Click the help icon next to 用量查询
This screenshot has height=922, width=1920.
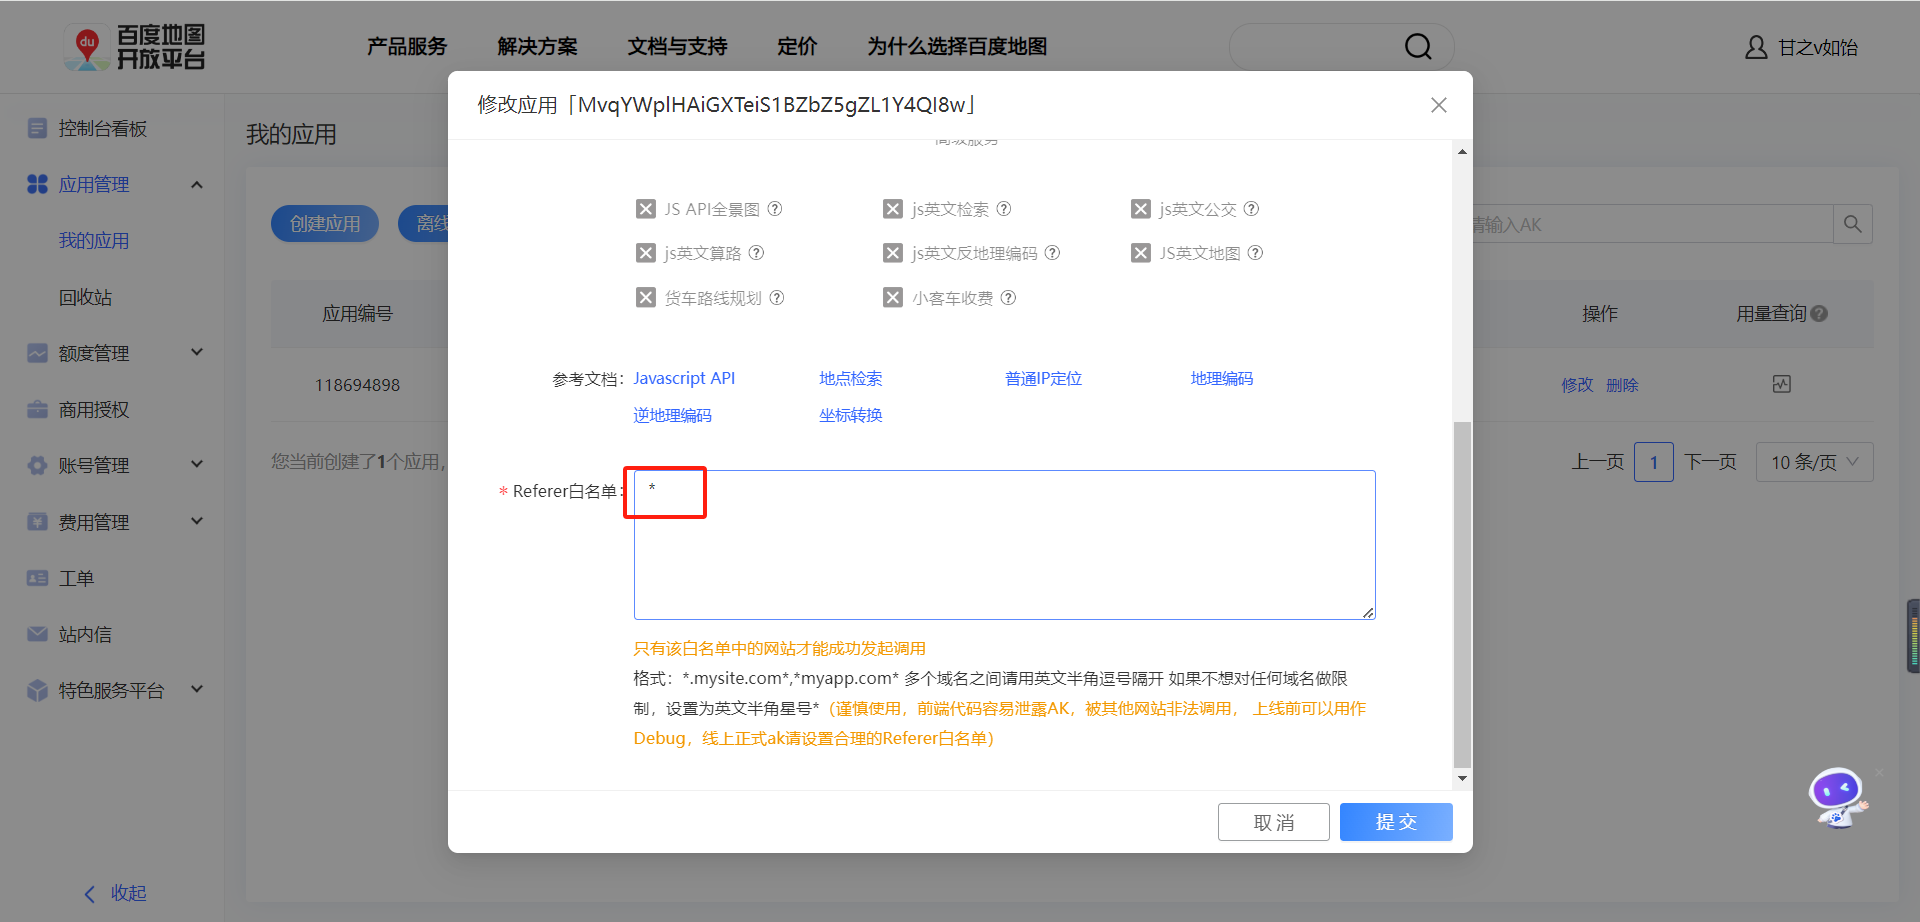click(x=1820, y=313)
